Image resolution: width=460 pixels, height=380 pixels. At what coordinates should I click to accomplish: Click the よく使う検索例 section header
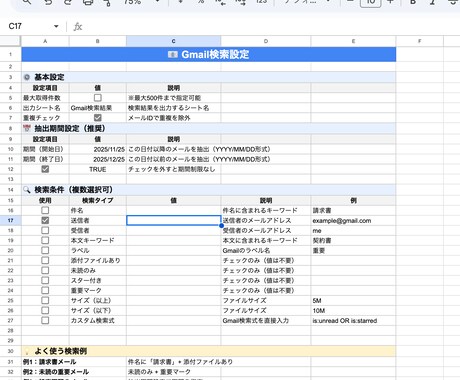point(209,351)
